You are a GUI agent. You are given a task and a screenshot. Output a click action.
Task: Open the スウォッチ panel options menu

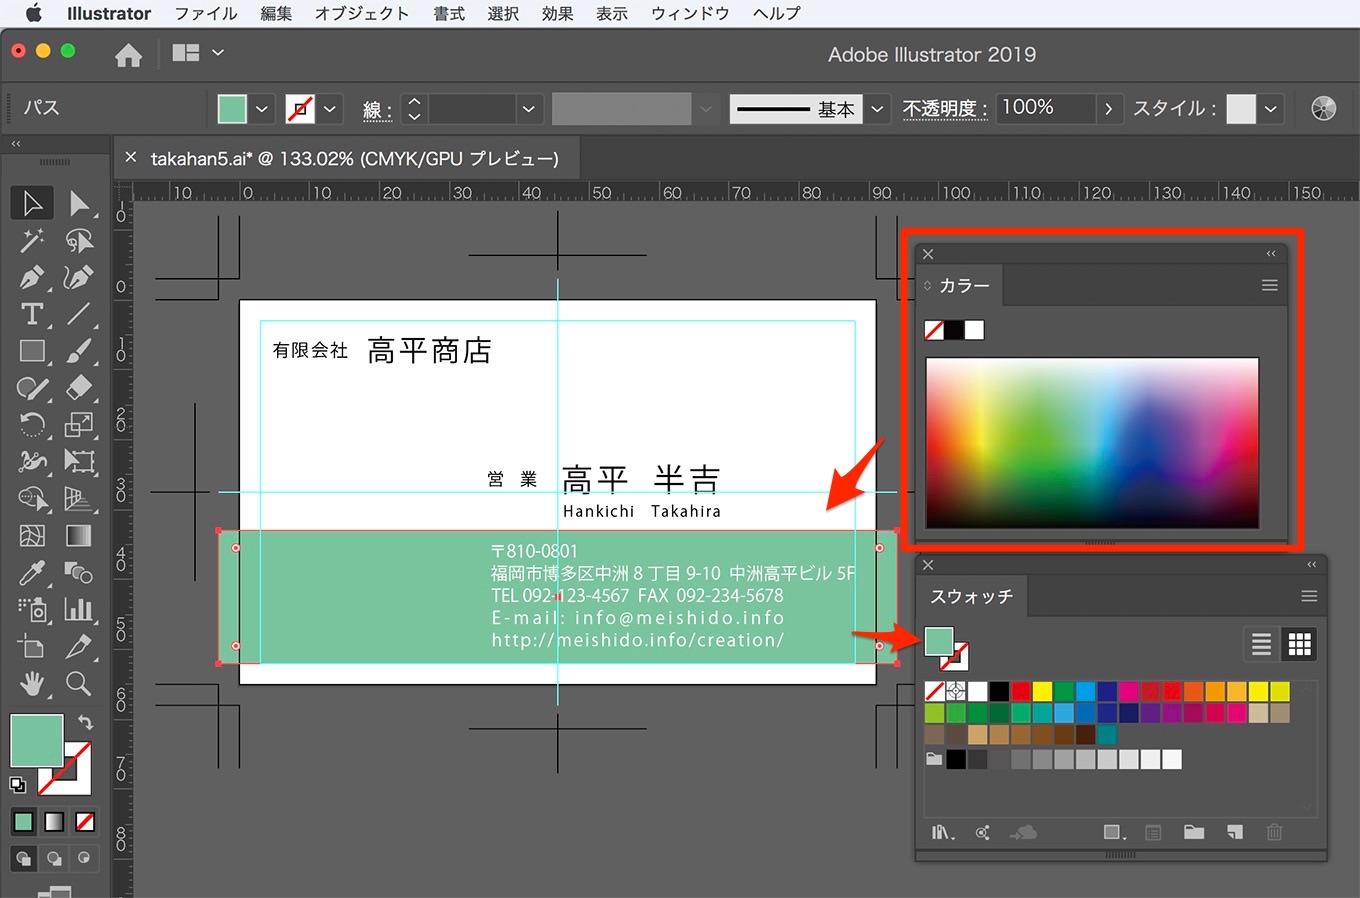(1309, 596)
